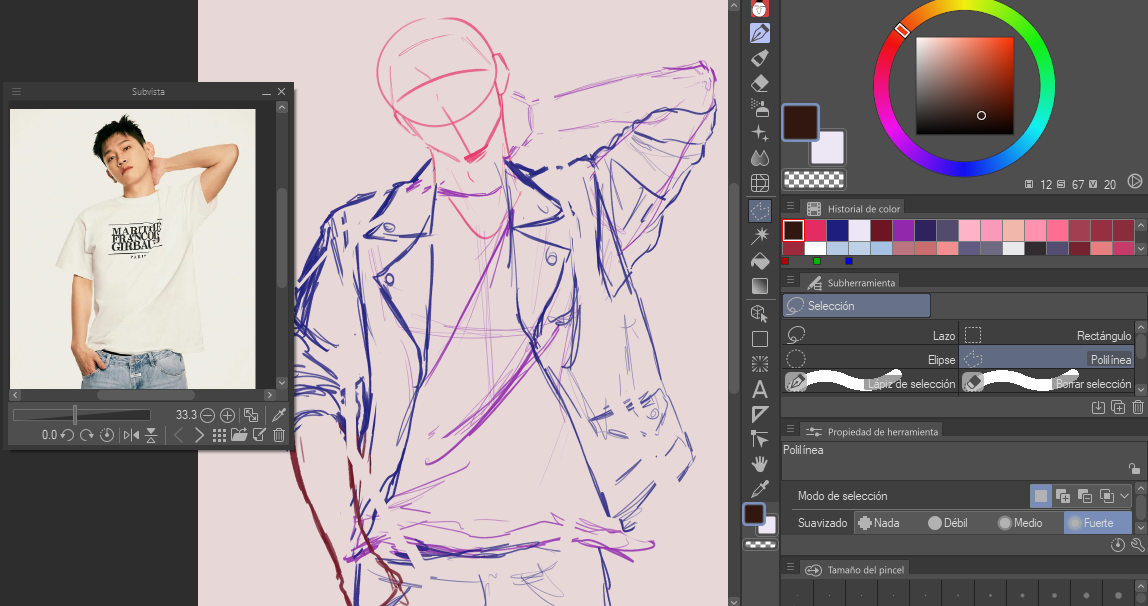Import image file into Subvista
The height and width of the screenshot is (606, 1148).
tap(239, 435)
